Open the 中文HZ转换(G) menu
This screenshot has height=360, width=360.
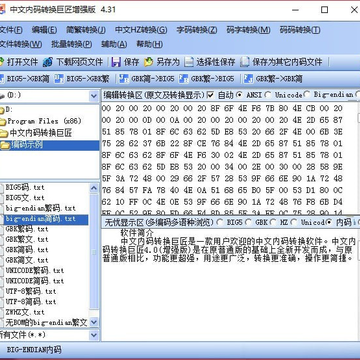click(141, 30)
